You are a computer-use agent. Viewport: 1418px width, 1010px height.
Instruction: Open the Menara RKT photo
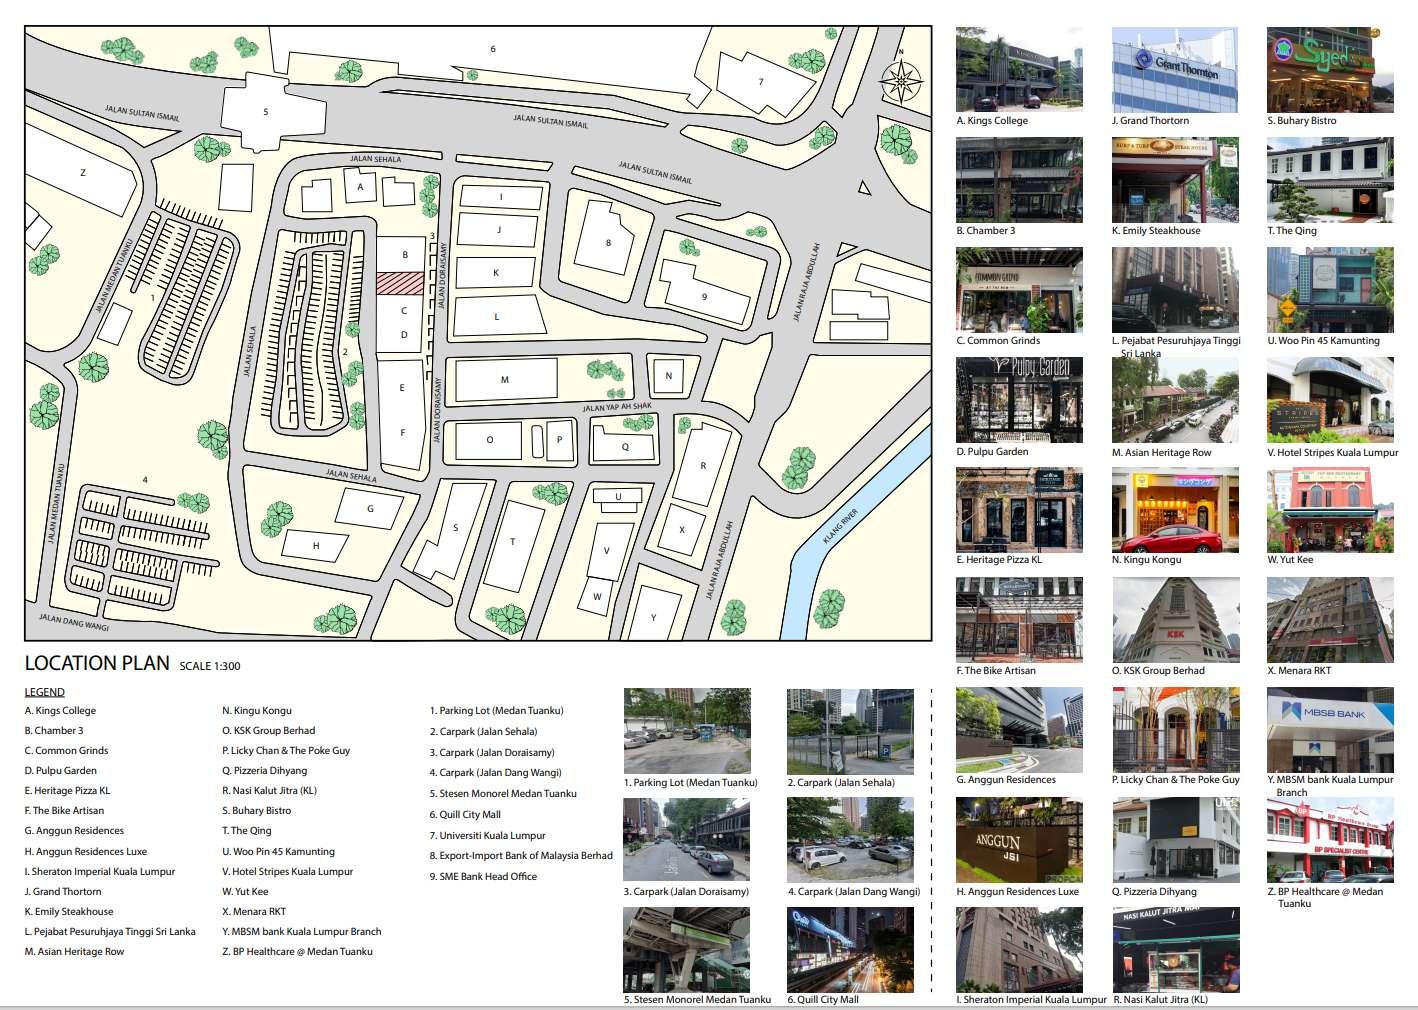point(1330,620)
